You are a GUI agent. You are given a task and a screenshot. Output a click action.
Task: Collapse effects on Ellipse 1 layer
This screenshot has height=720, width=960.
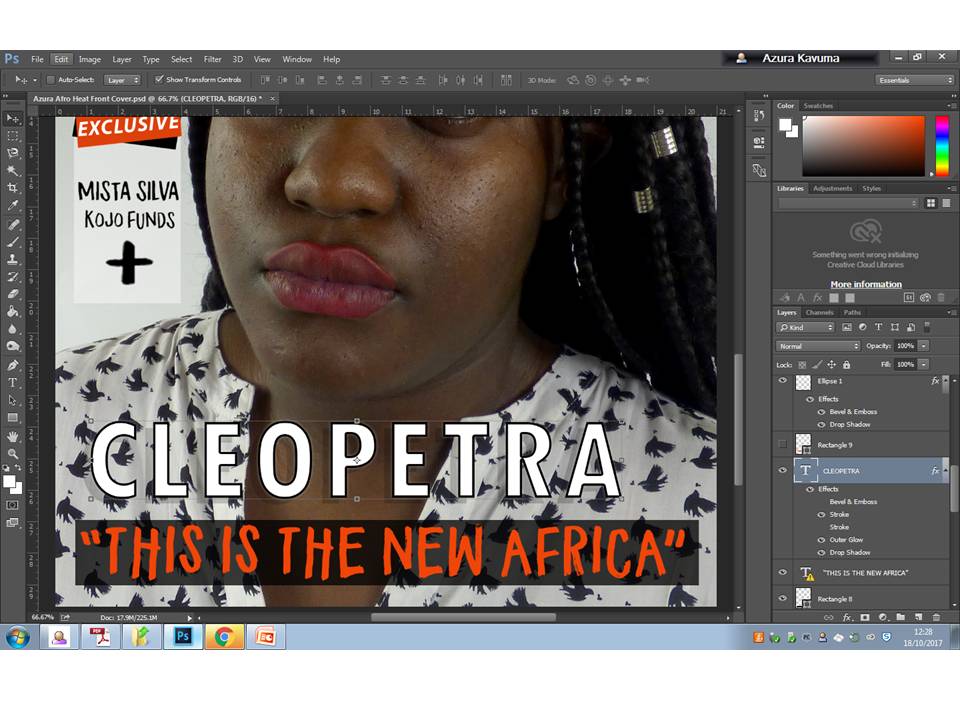[945, 381]
